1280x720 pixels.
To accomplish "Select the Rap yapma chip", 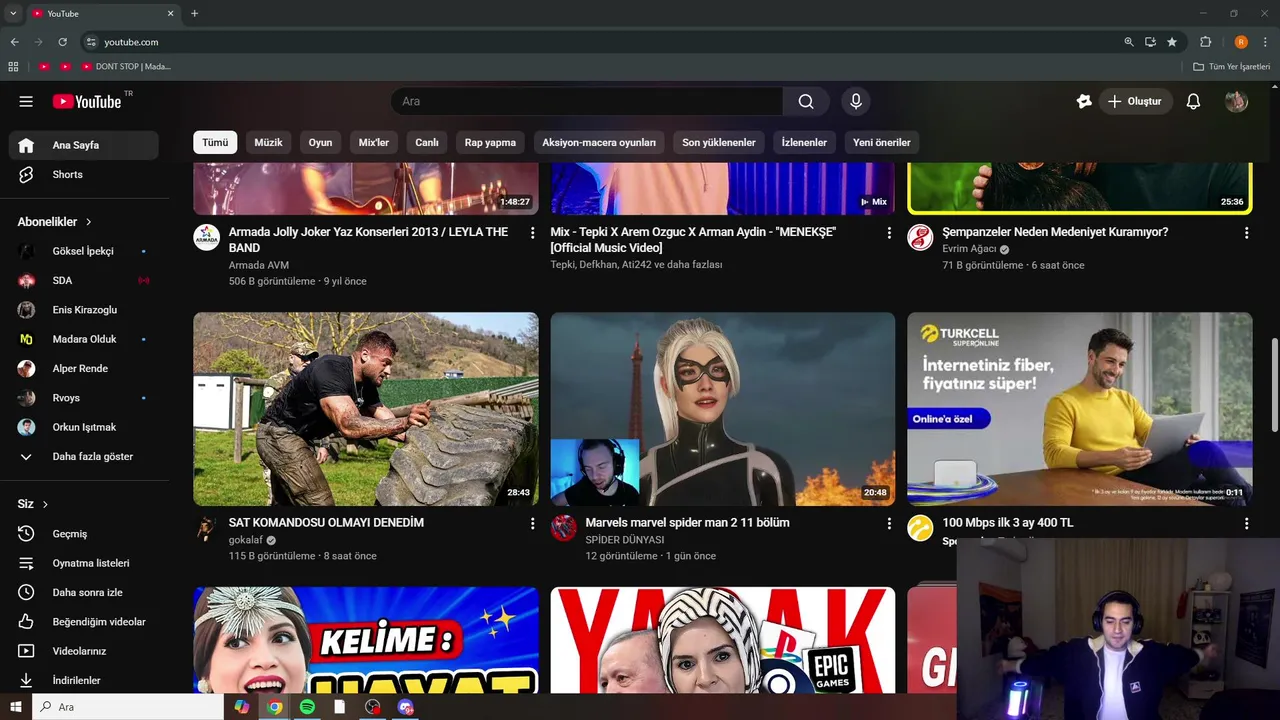I will coord(490,142).
